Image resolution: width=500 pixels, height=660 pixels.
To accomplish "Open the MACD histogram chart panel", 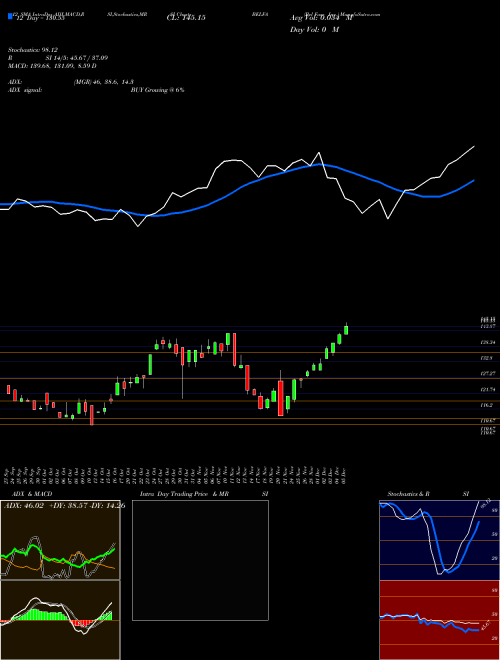I will tap(60, 620).
